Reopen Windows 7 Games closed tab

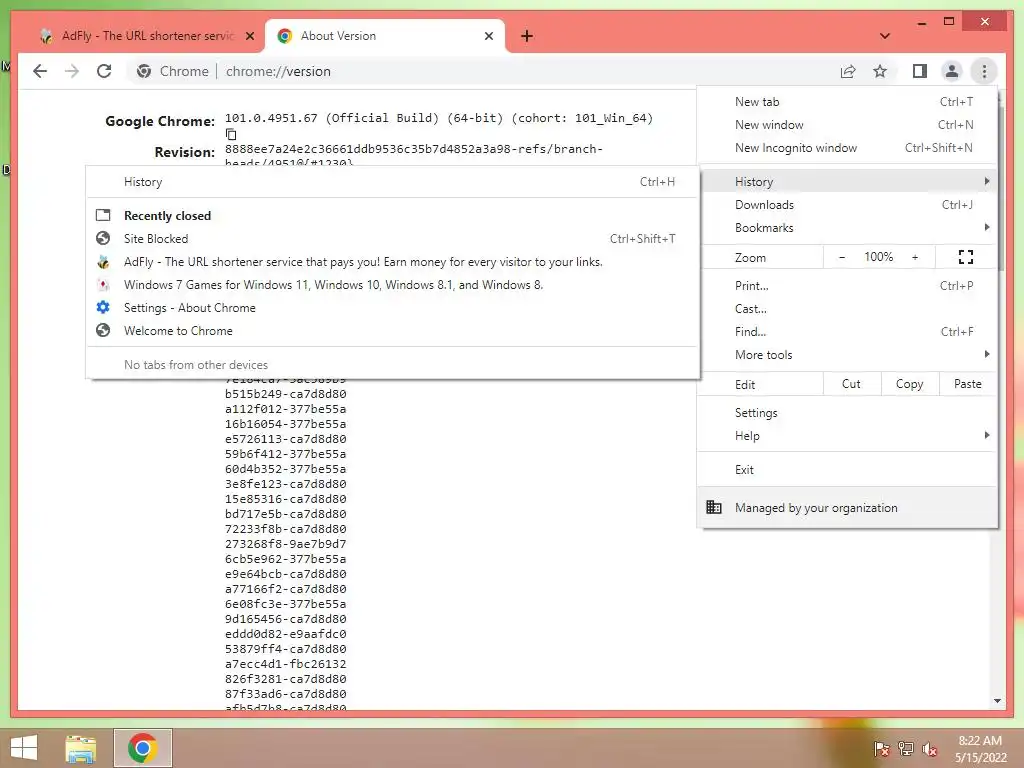392,285
